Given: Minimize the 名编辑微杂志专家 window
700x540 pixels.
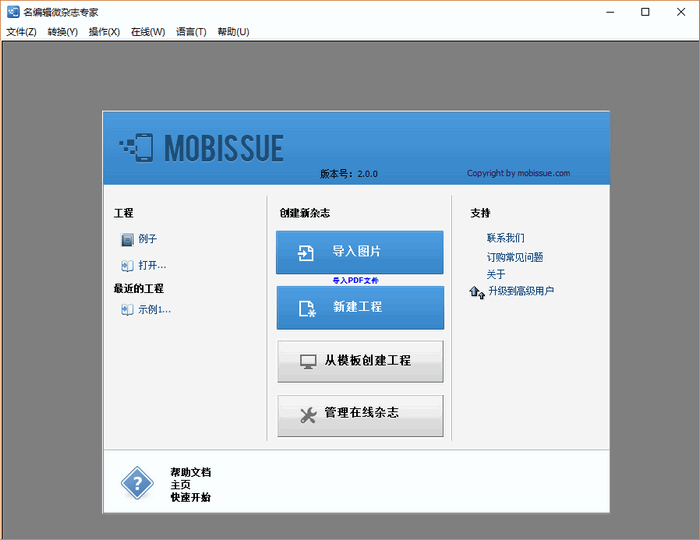Looking at the screenshot, I should pyautogui.click(x=610, y=12).
